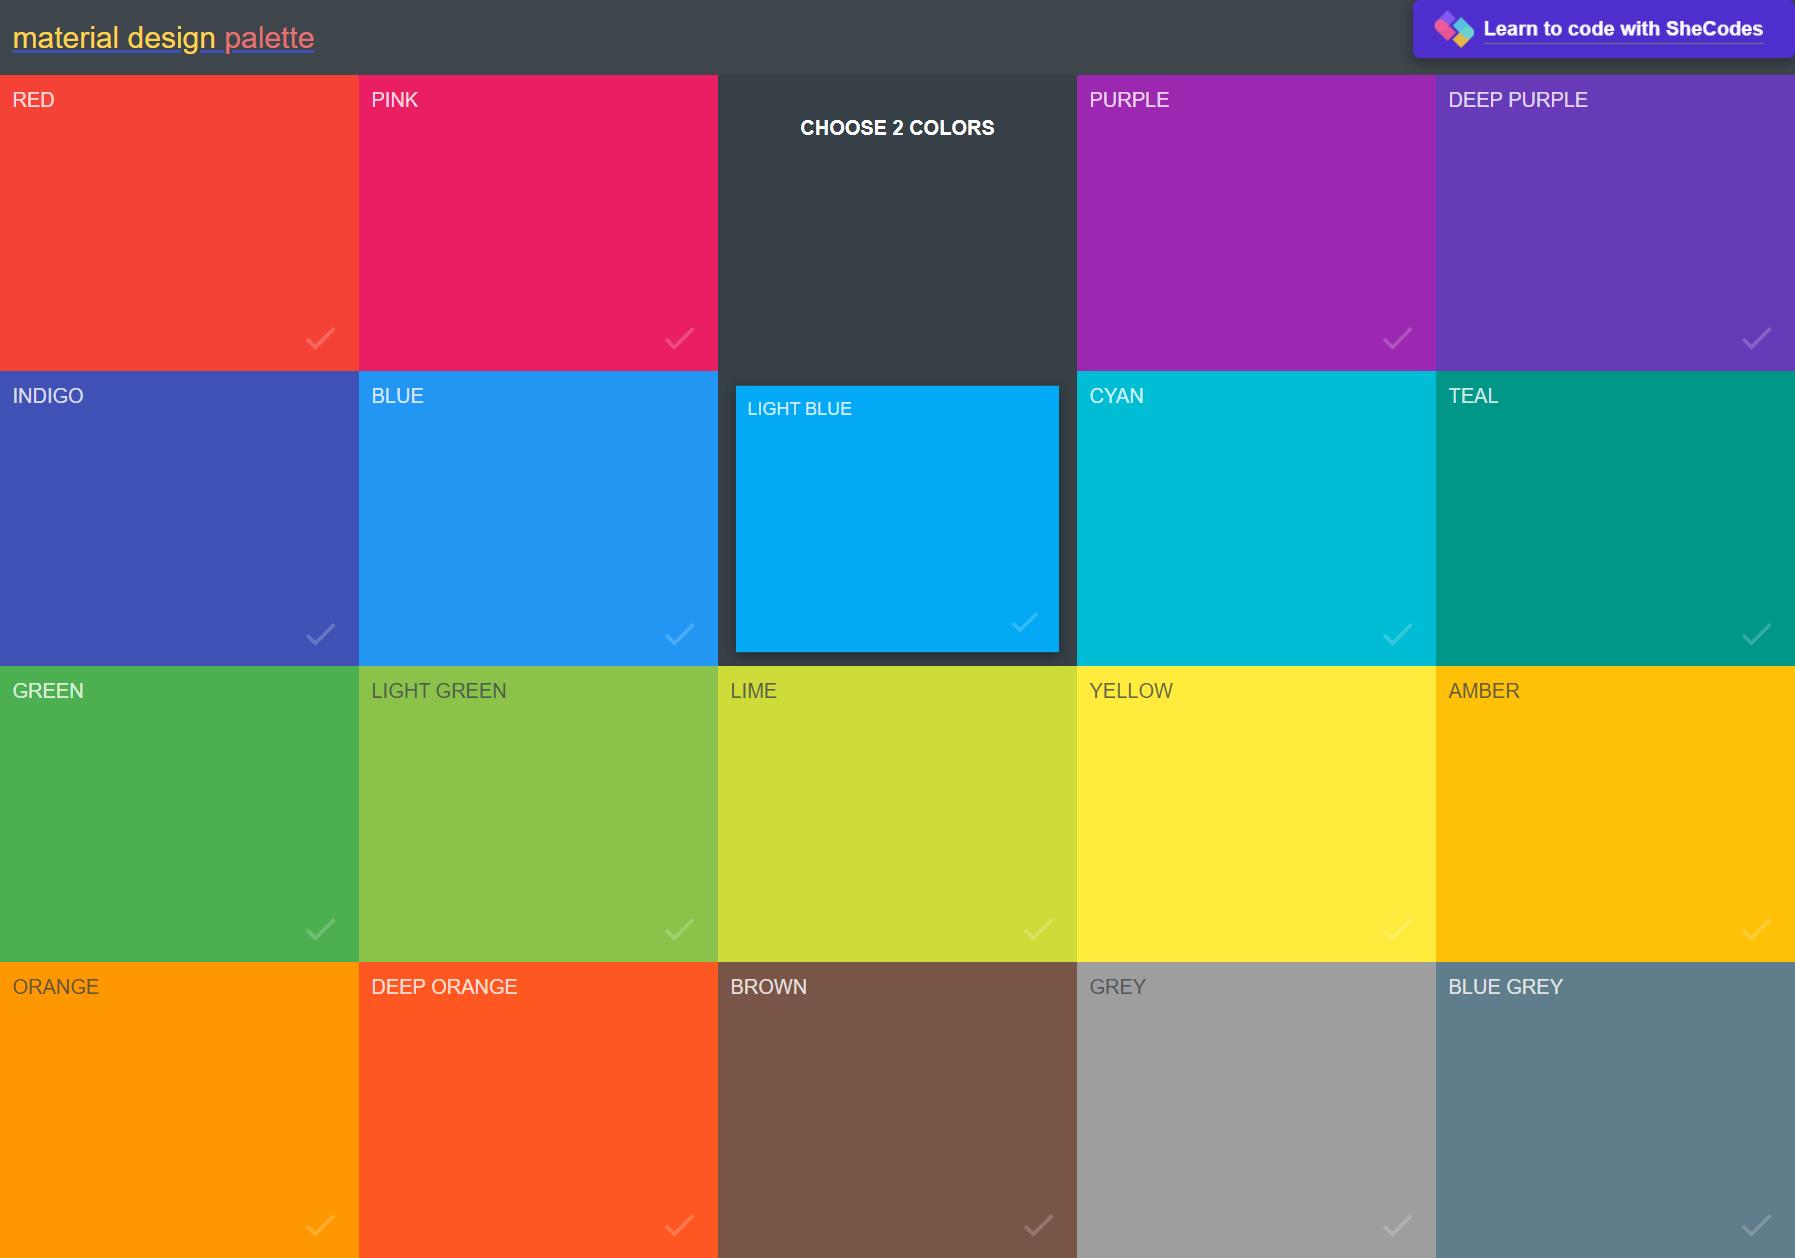This screenshot has height=1258, width=1795.
Task: Click the checkmark on the Blue tile
Action: pos(679,634)
